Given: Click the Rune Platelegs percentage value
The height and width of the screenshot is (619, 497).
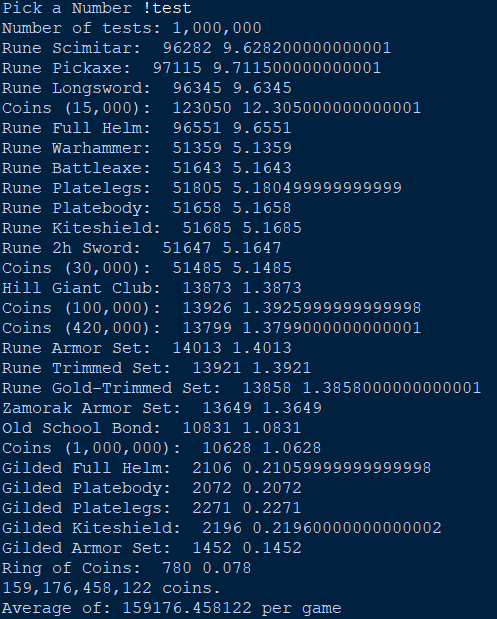Looking at the screenshot, I should tap(317, 188).
